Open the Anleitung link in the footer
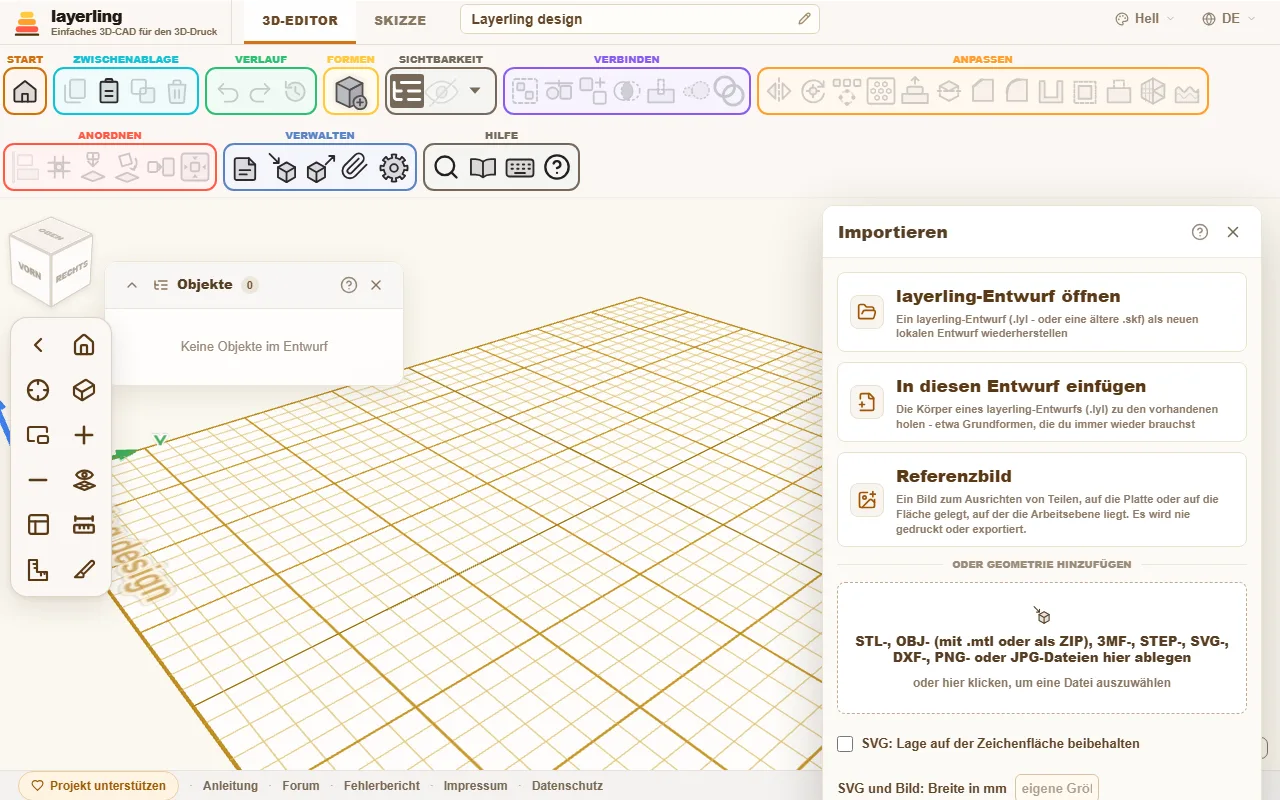Viewport: 1280px width, 800px height. click(230, 786)
